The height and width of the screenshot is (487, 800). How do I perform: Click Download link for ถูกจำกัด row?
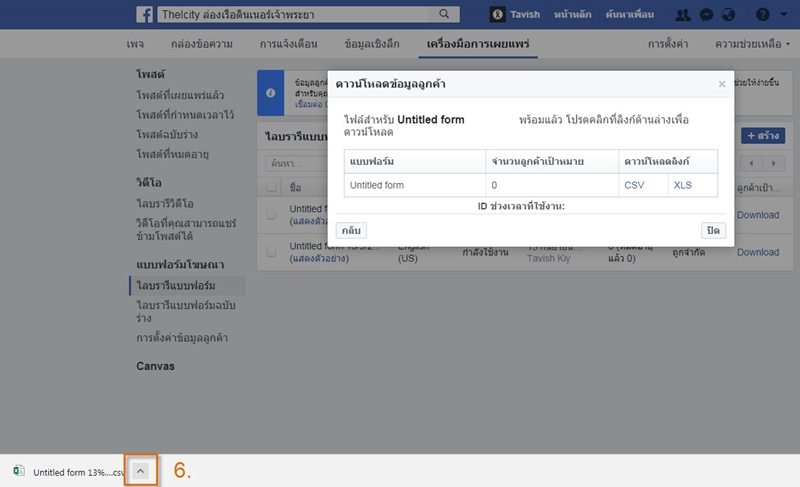758,252
